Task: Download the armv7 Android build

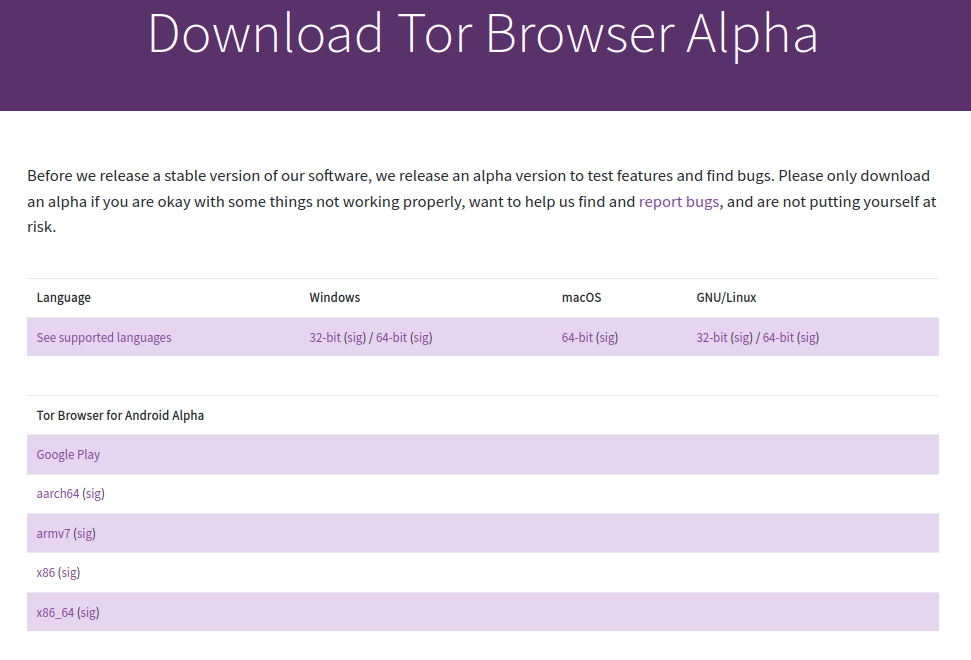Action: click(x=52, y=533)
